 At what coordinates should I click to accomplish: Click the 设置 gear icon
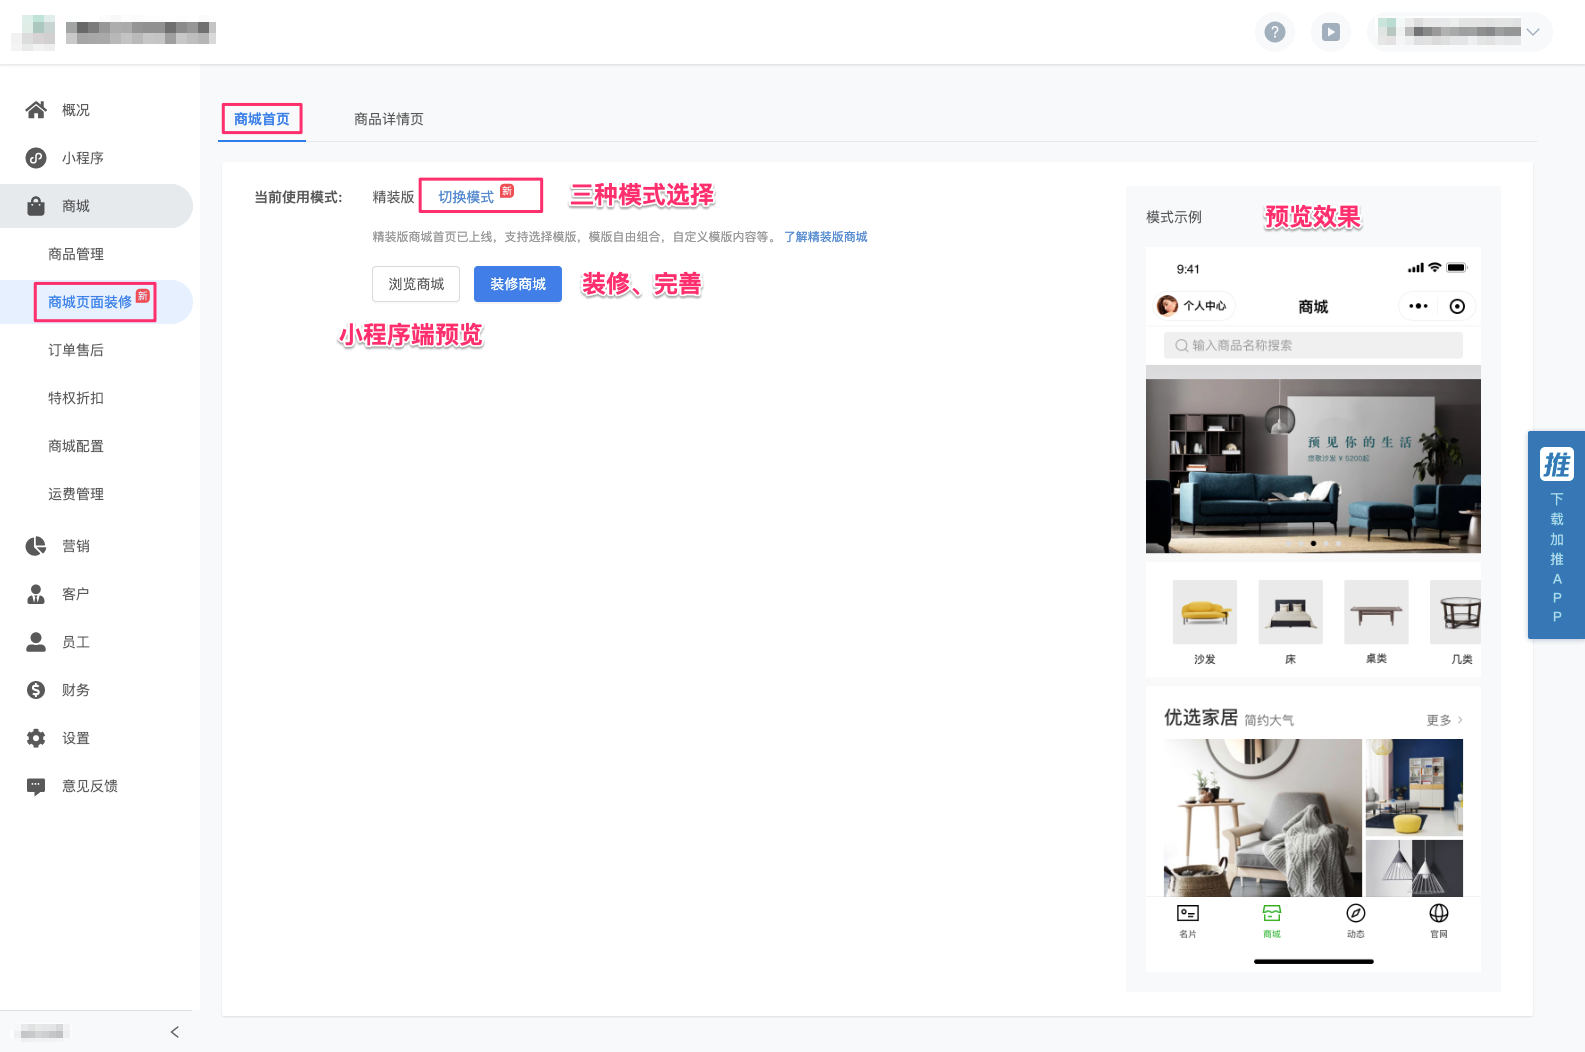click(36, 738)
